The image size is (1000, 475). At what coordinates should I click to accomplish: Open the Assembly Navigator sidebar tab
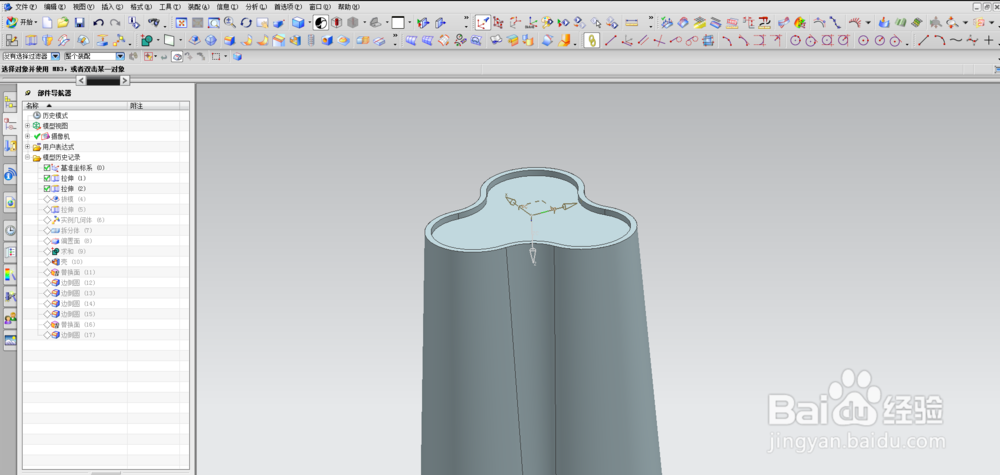pos(10,102)
